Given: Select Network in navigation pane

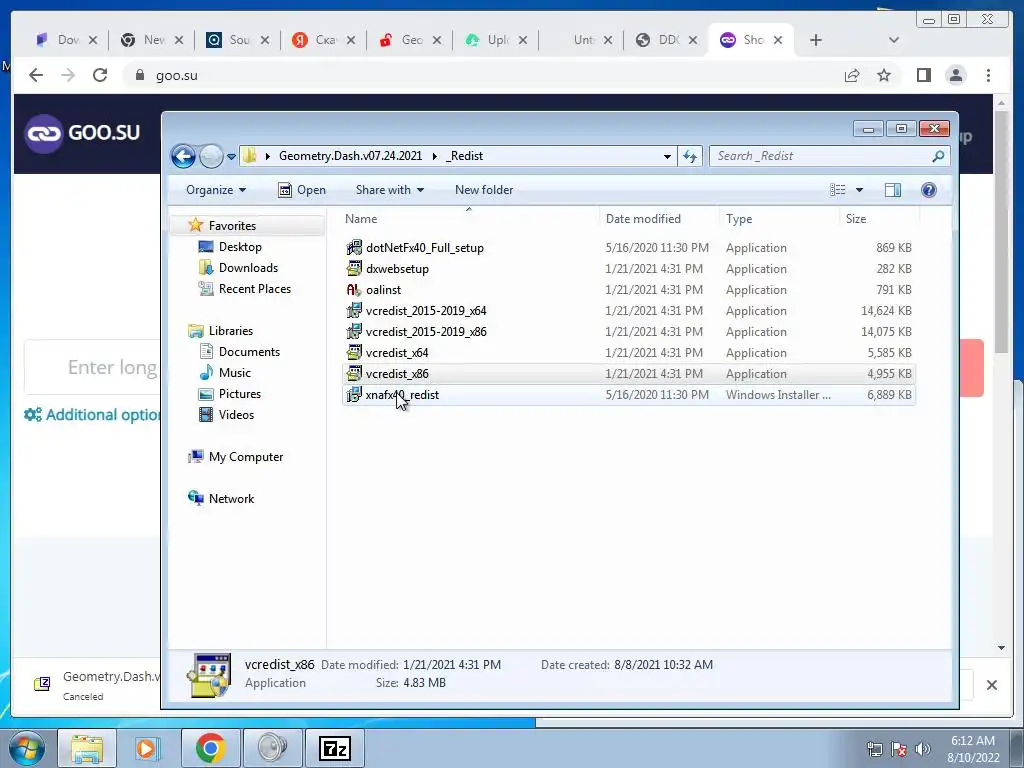Looking at the screenshot, I should click(x=231, y=498).
